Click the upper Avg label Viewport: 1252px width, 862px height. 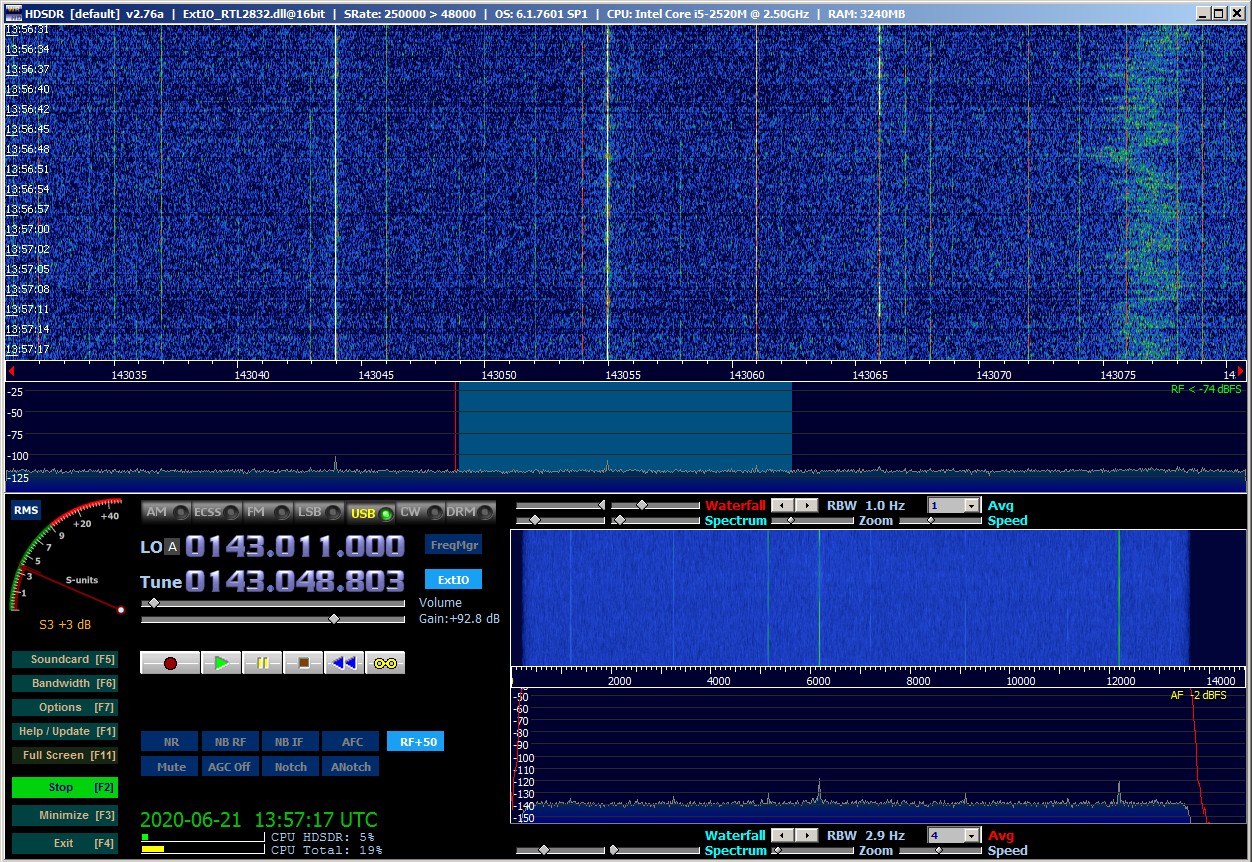point(1000,505)
